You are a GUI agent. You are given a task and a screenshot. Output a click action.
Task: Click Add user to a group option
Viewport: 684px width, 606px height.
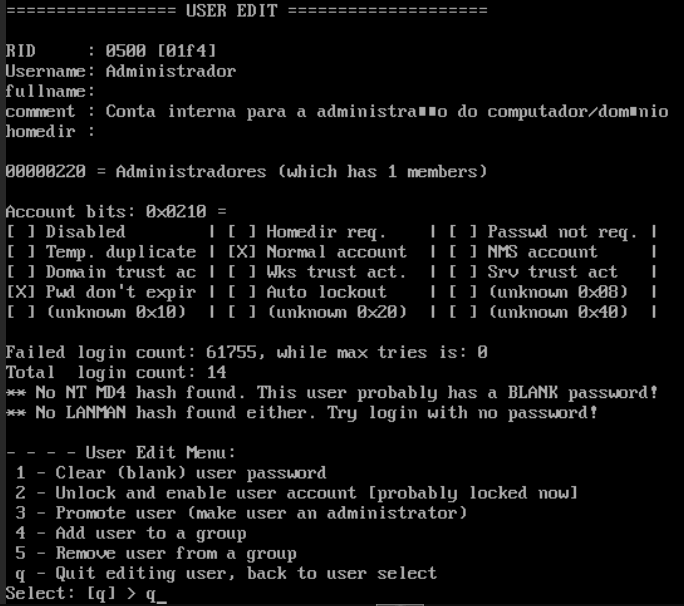click(x=130, y=533)
